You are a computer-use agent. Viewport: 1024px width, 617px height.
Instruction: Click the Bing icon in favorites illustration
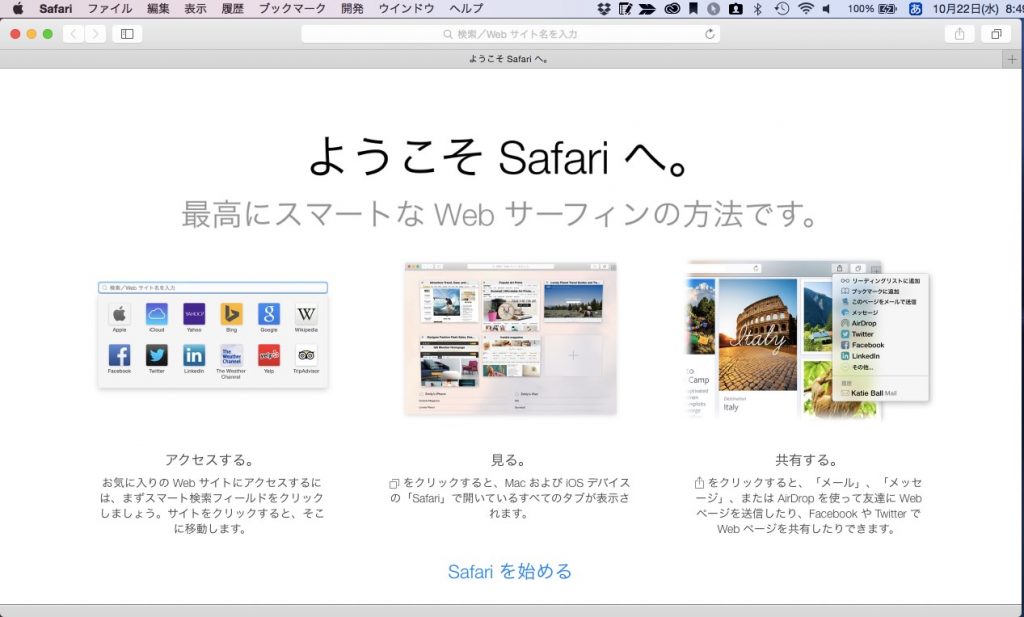pos(231,314)
